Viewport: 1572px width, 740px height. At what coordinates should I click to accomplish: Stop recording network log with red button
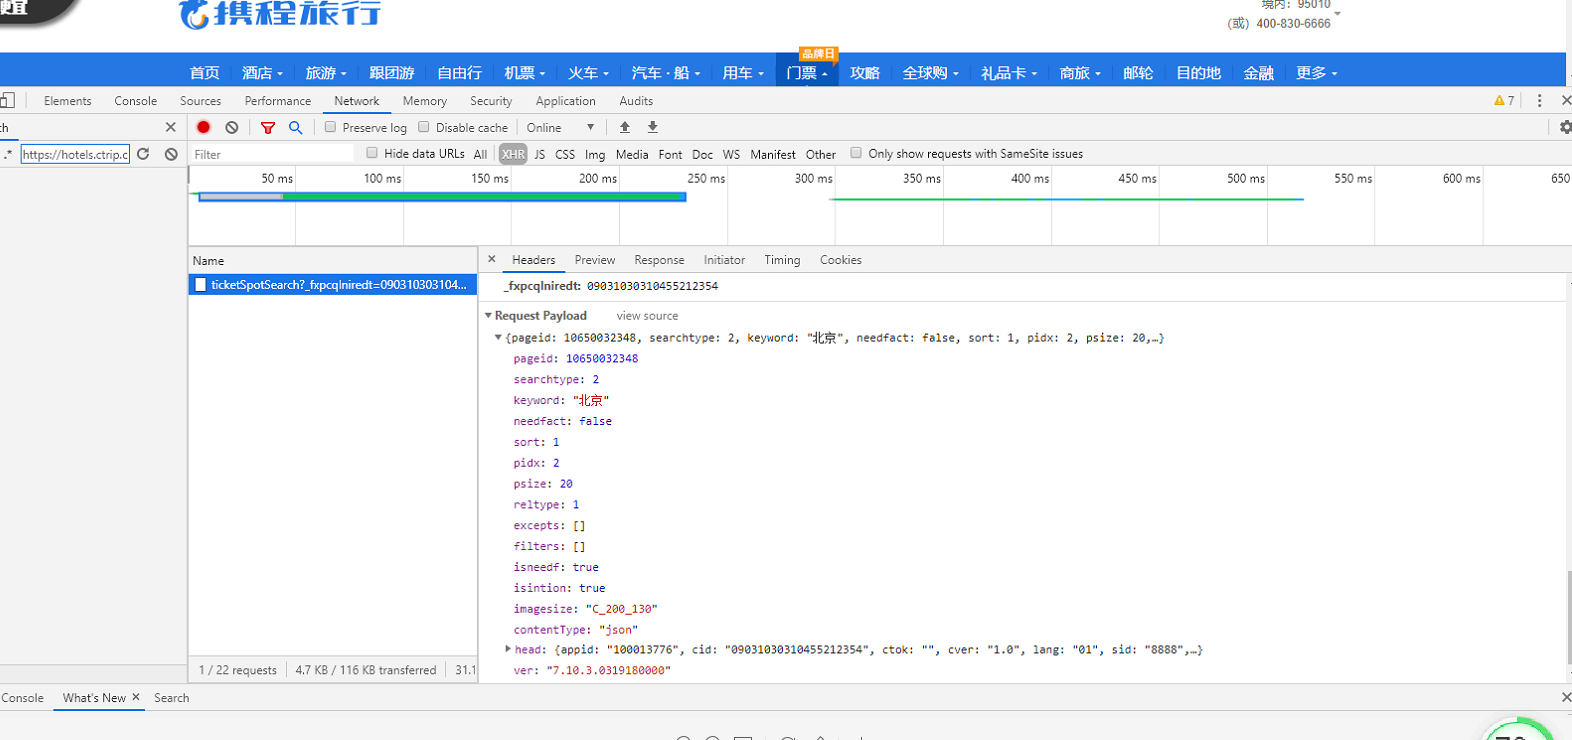pyautogui.click(x=204, y=127)
